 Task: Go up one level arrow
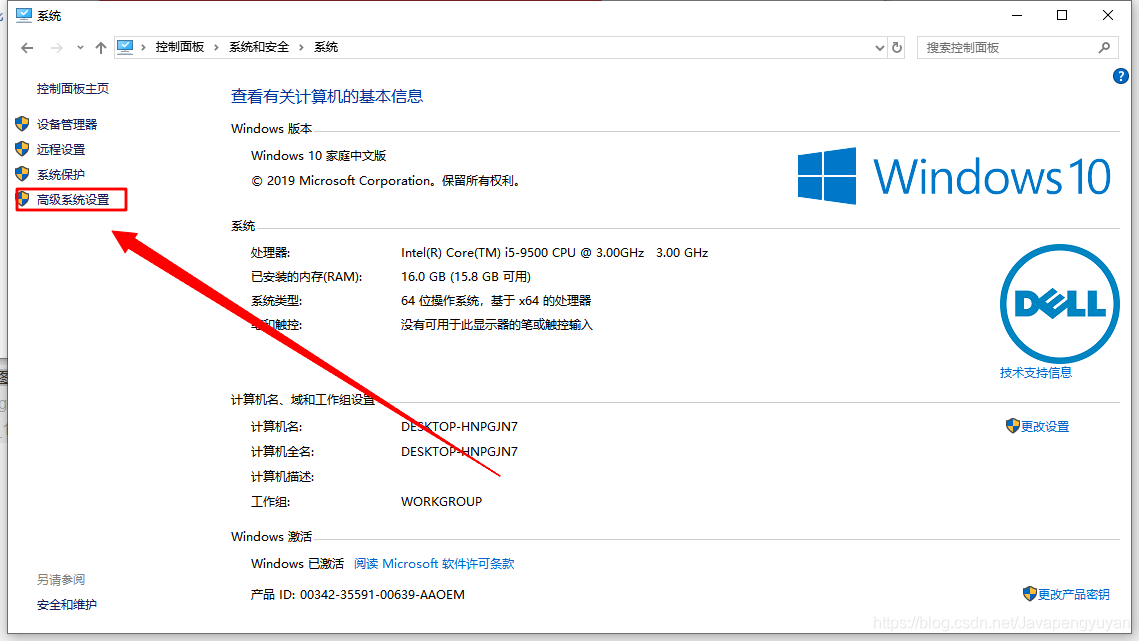tap(101, 48)
